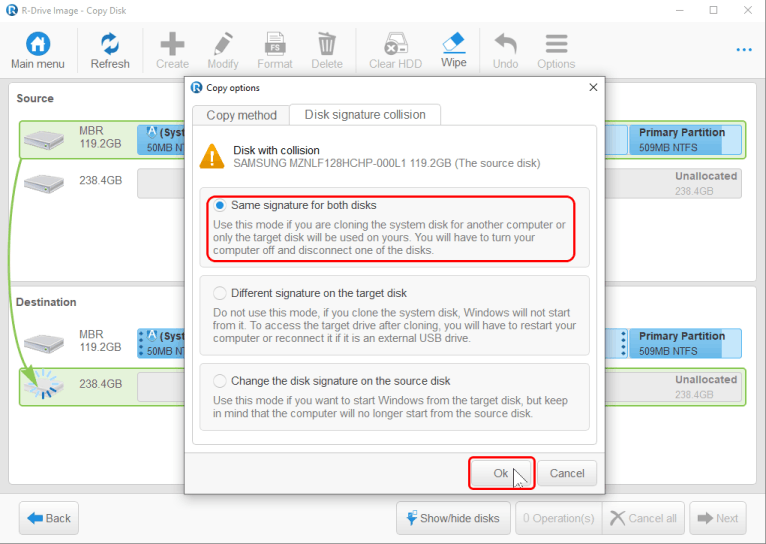Click the Destination section heading
The width and height of the screenshot is (766, 544).
point(46,302)
